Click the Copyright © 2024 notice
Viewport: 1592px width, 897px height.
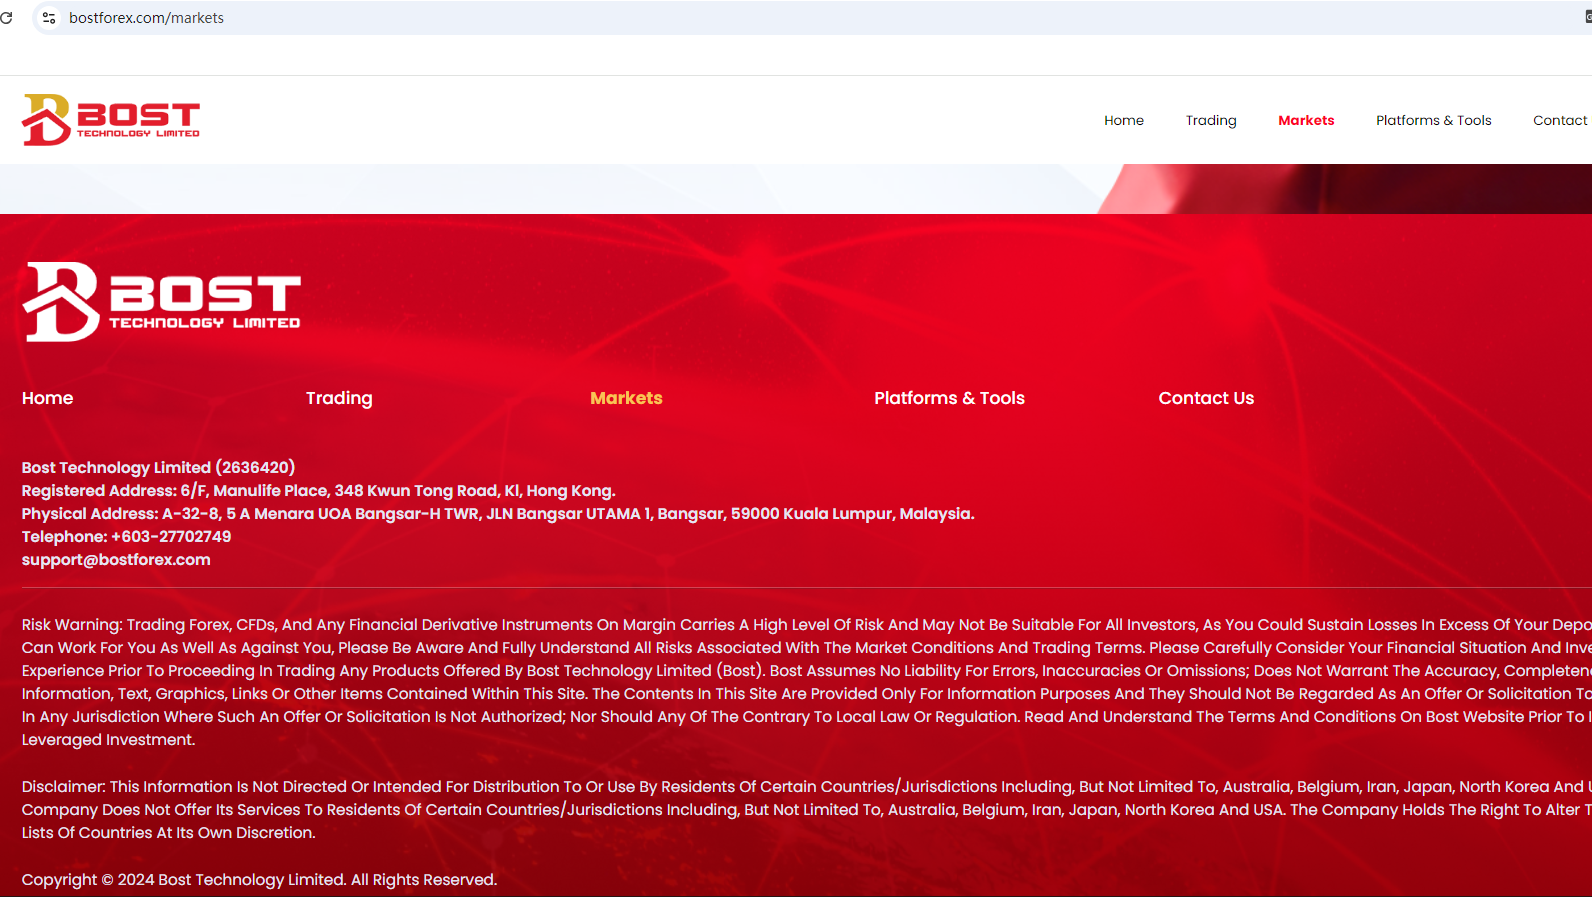point(259,880)
